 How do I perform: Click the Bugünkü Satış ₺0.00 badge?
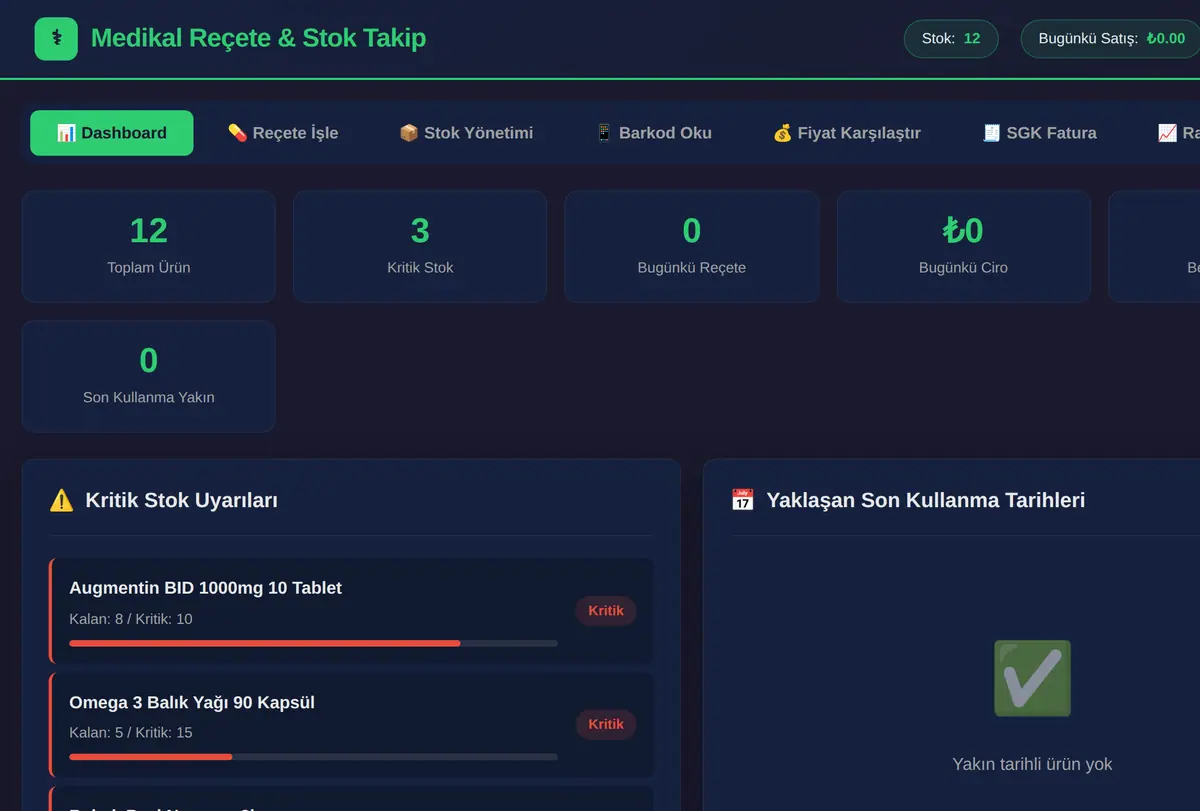[1111, 39]
